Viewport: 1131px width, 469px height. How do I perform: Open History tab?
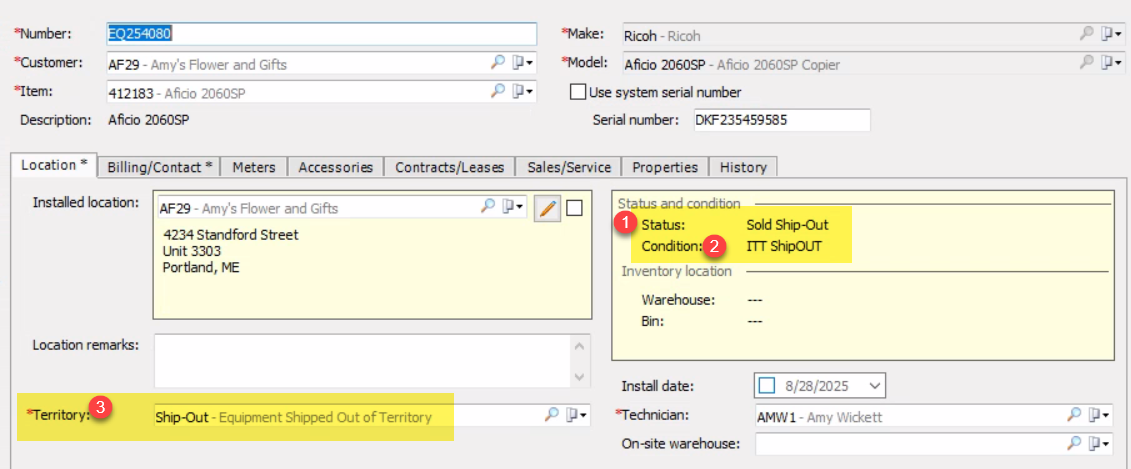point(743,167)
